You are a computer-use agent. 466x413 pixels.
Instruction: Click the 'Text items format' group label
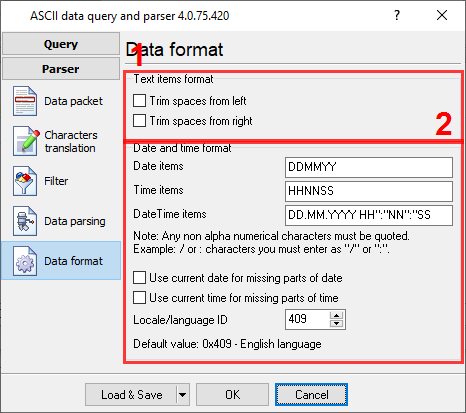point(173,79)
